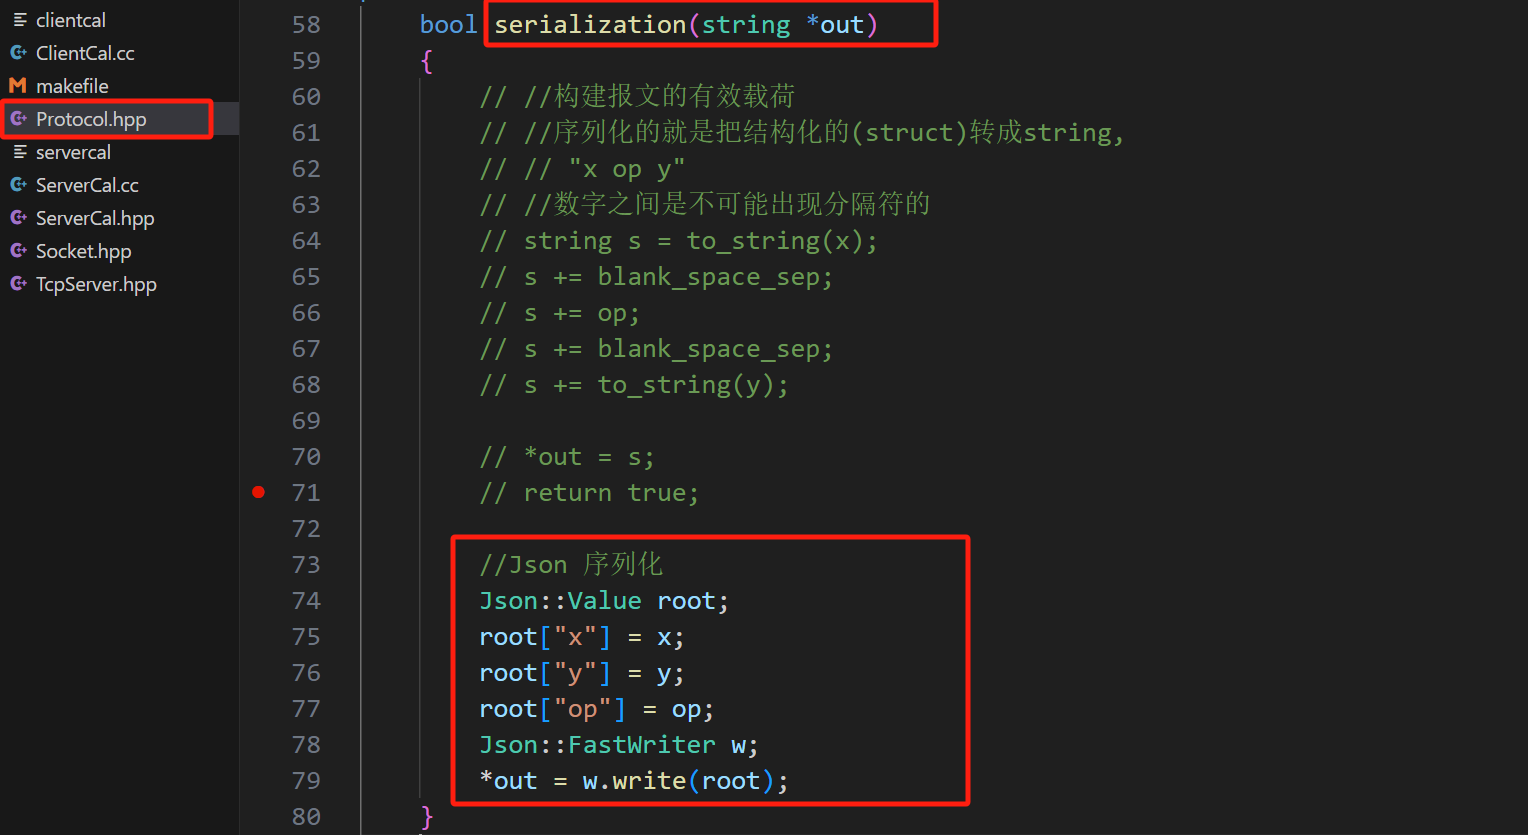1528x835 pixels.
Task: Click the C++ icon beside Socket.hpp
Action: 18,251
